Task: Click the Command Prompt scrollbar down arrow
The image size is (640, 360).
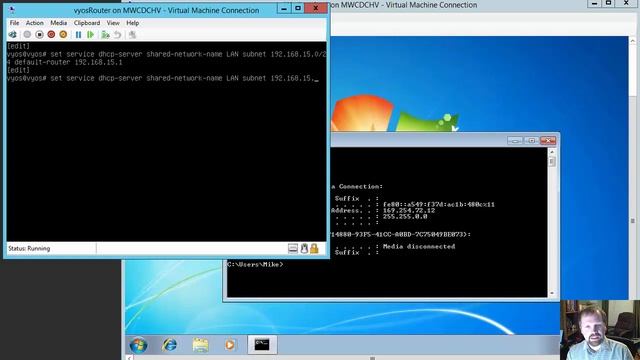Action: click(x=552, y=293)
